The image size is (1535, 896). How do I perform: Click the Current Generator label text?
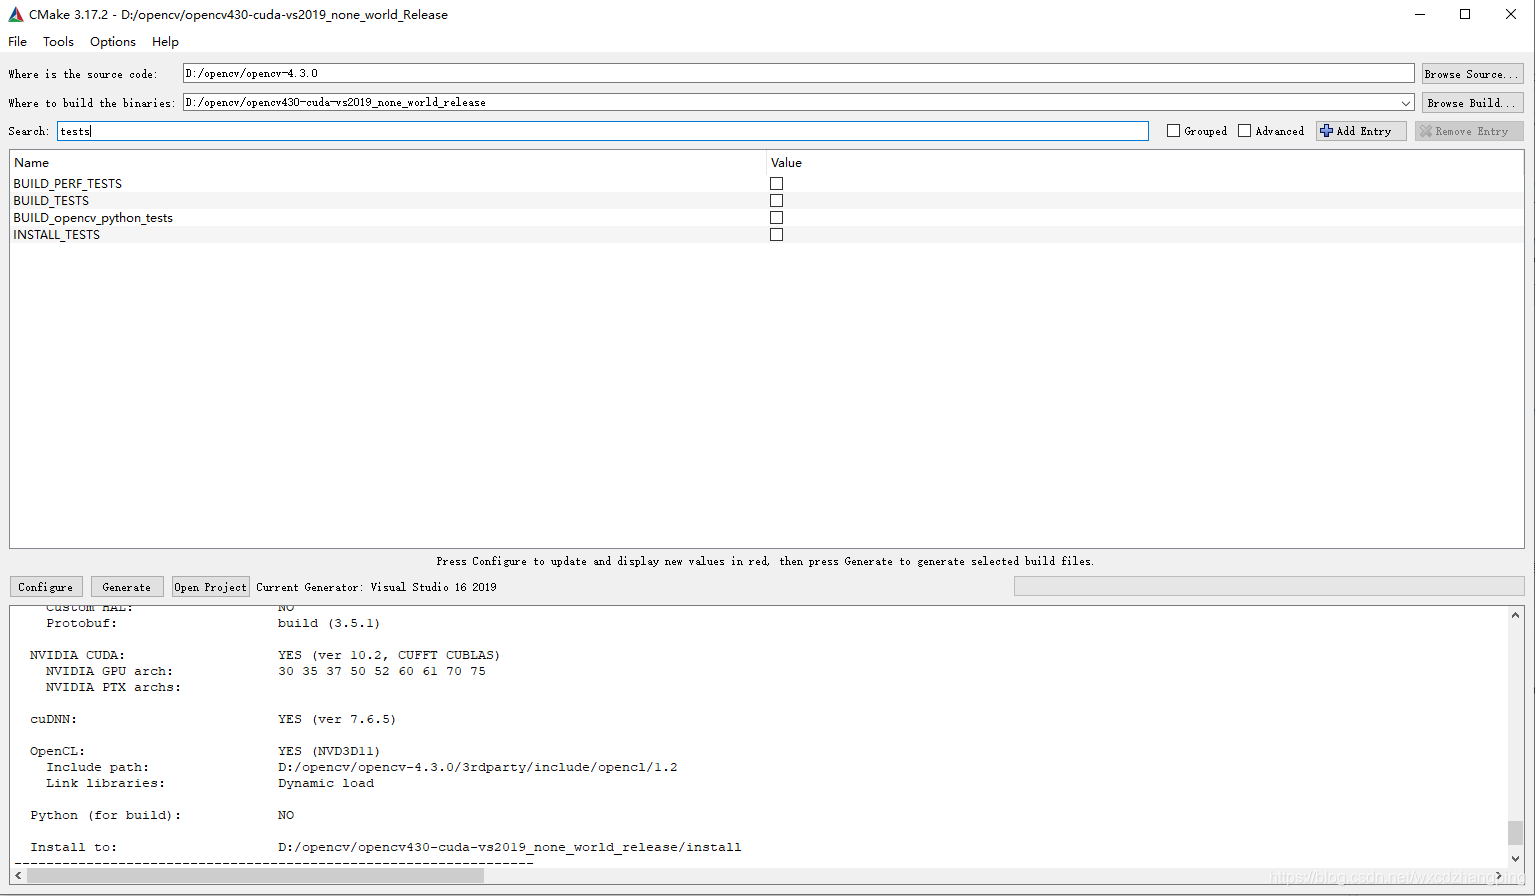(x=376, y=587)
